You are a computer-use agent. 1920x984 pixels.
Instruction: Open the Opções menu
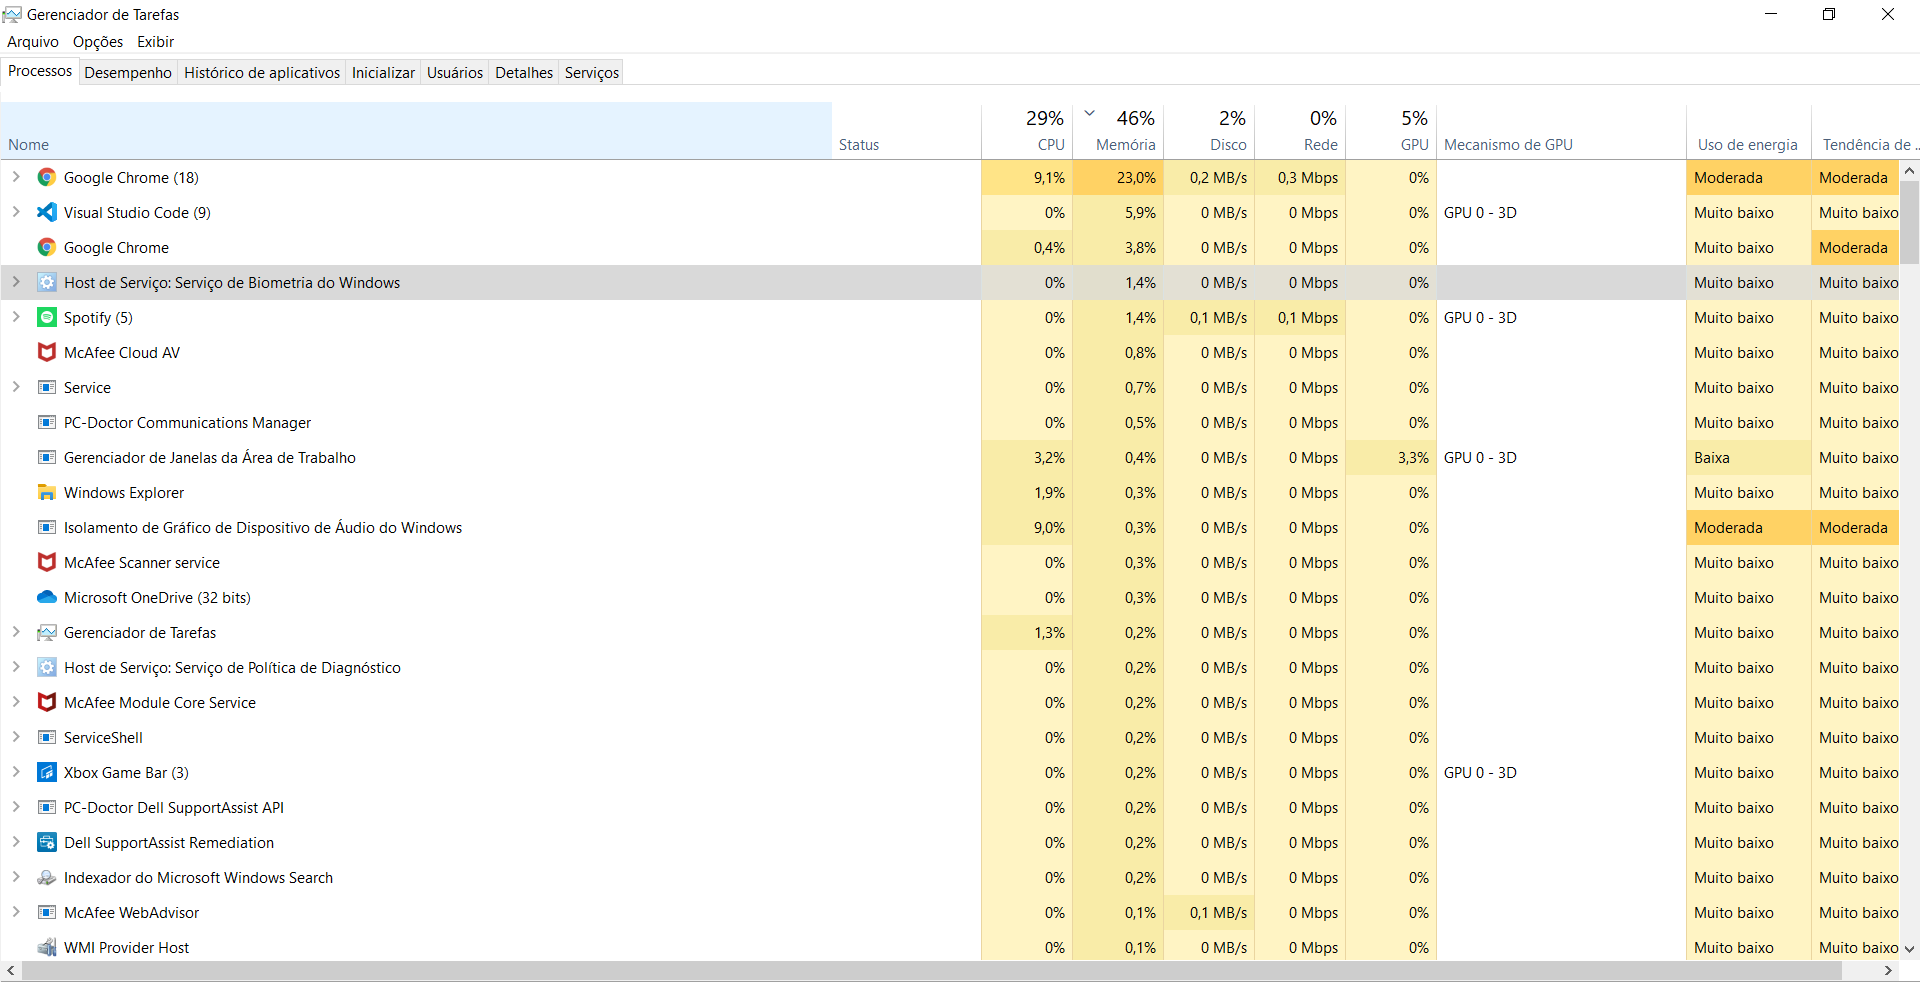point(98,41)
